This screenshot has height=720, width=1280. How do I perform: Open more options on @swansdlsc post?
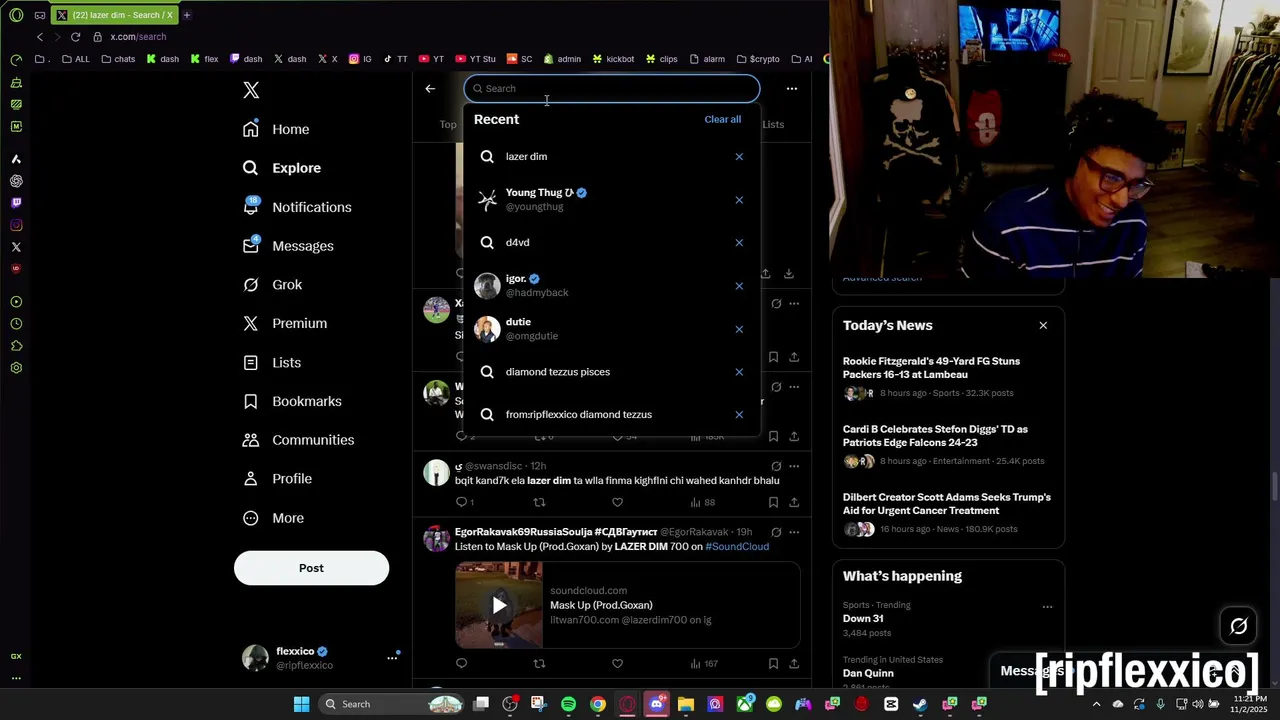tap(794, 466)
